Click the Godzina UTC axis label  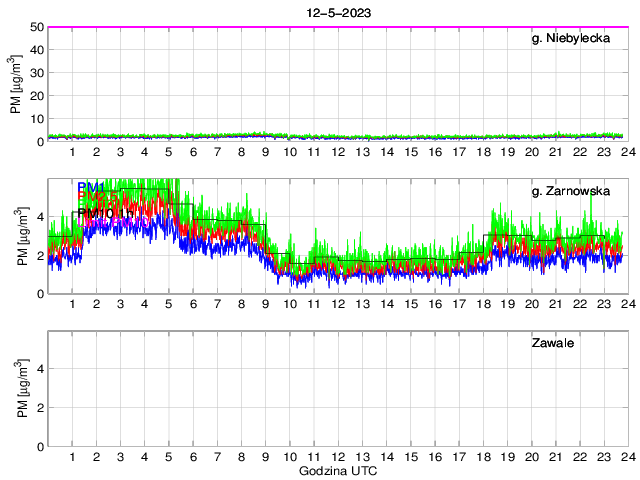[x=337, y=470]
